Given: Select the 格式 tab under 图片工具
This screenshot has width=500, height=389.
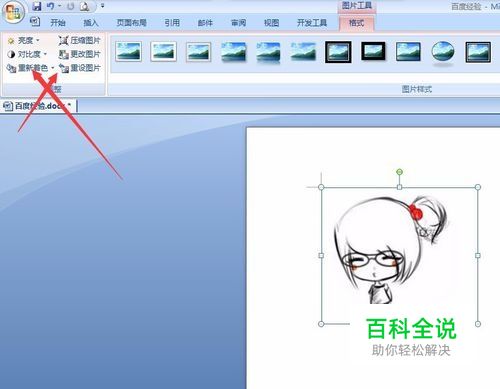Looking at the screenshot, I should (x=356, y=23).
